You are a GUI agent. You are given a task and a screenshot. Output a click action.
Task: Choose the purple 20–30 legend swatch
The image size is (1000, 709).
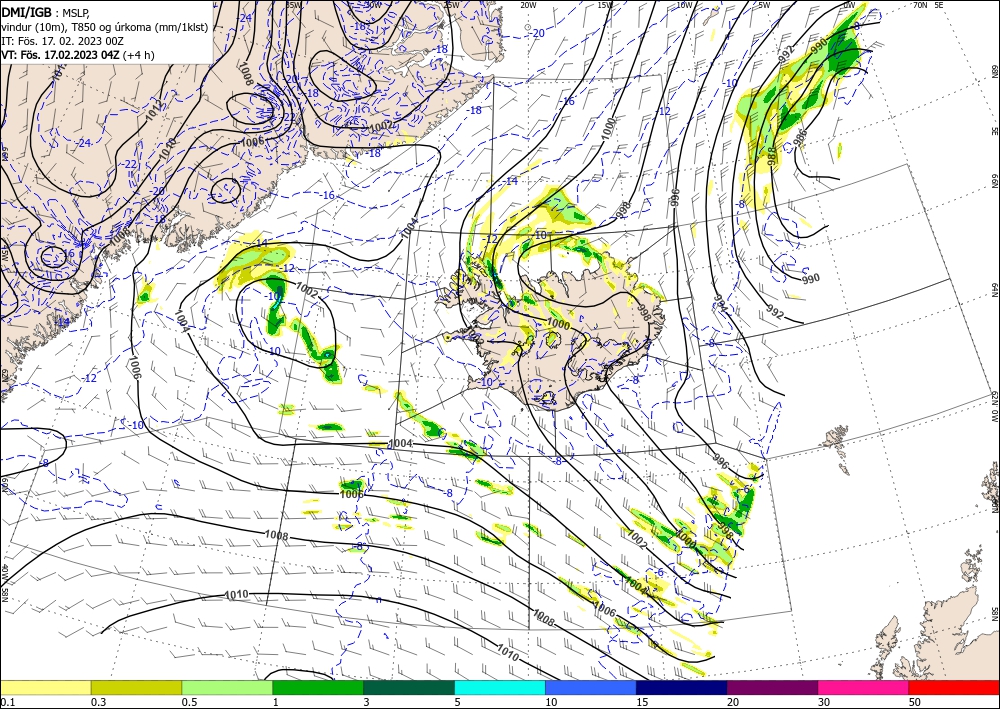[x=772, y=687]
